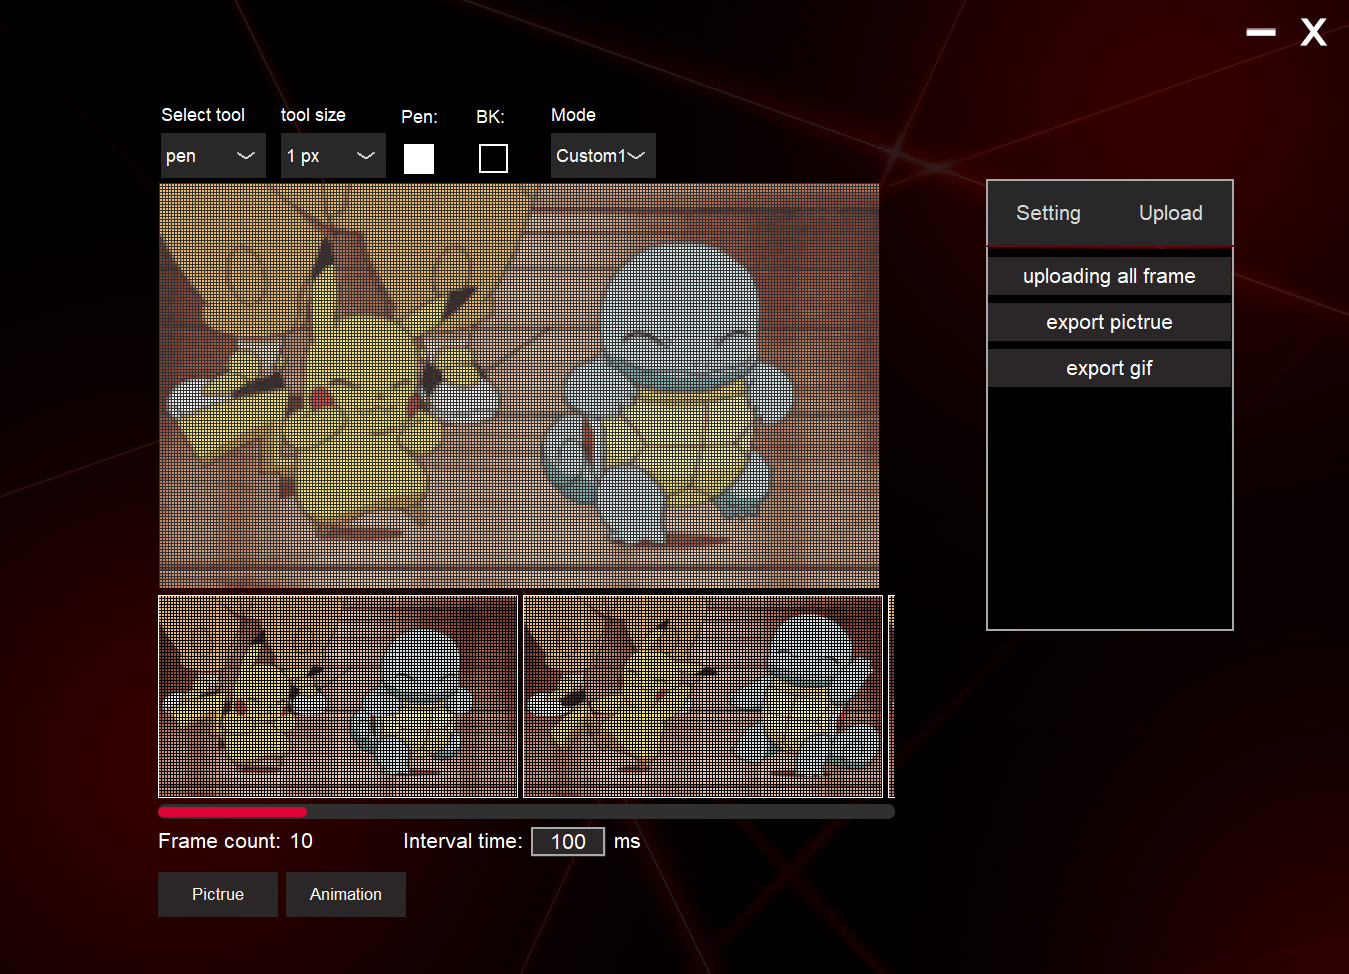Select the first frame thumbnail
The width and height of the screenshot is (1349, 974).
point(338,697)
